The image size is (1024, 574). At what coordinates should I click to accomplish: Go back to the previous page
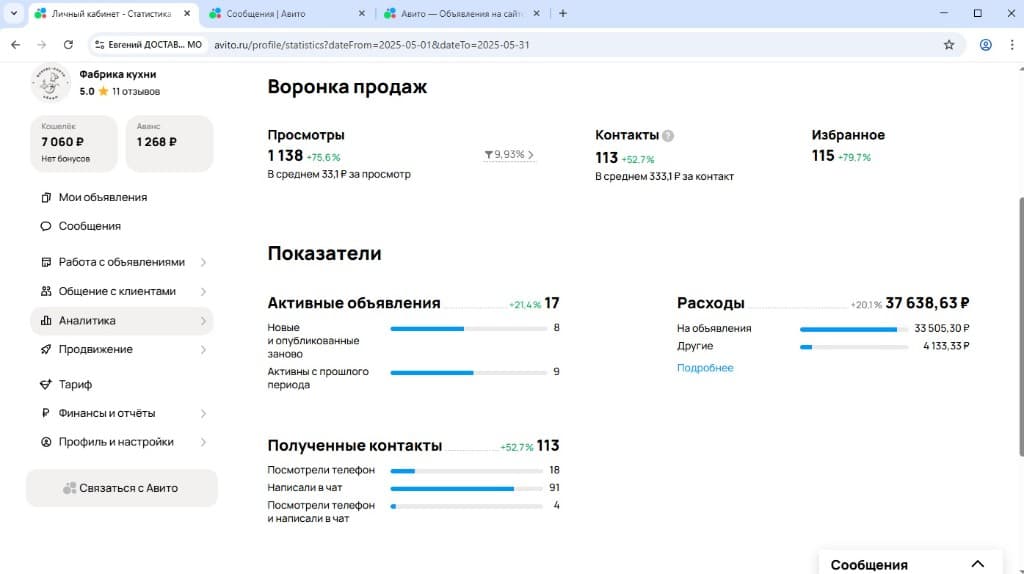click(x=16, y=45)
